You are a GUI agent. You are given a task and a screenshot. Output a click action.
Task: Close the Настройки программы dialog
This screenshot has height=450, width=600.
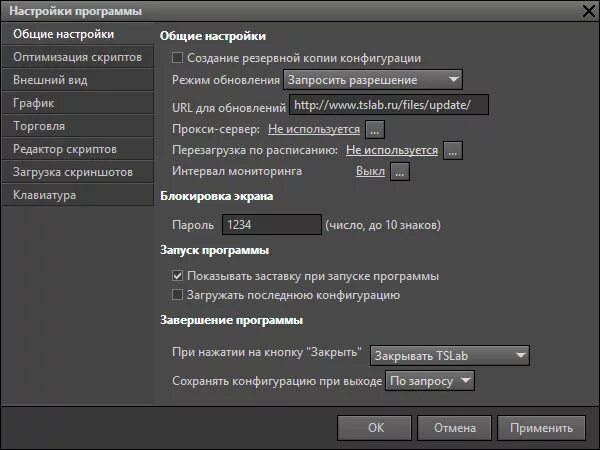pos(589,11)
